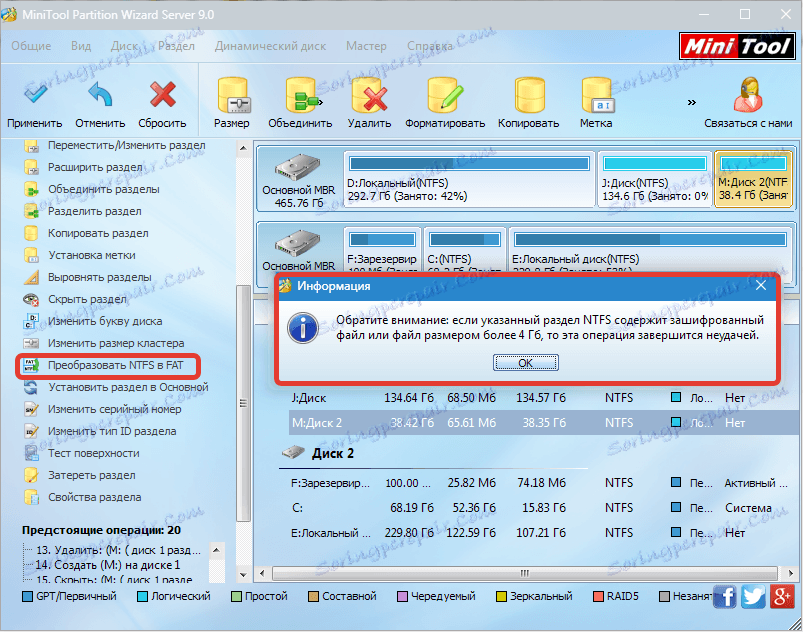Image resolution: width=803 pixels, height=632 pixels.
Task: Click Разделить раздел in sidebar
Action: [95, 212]
